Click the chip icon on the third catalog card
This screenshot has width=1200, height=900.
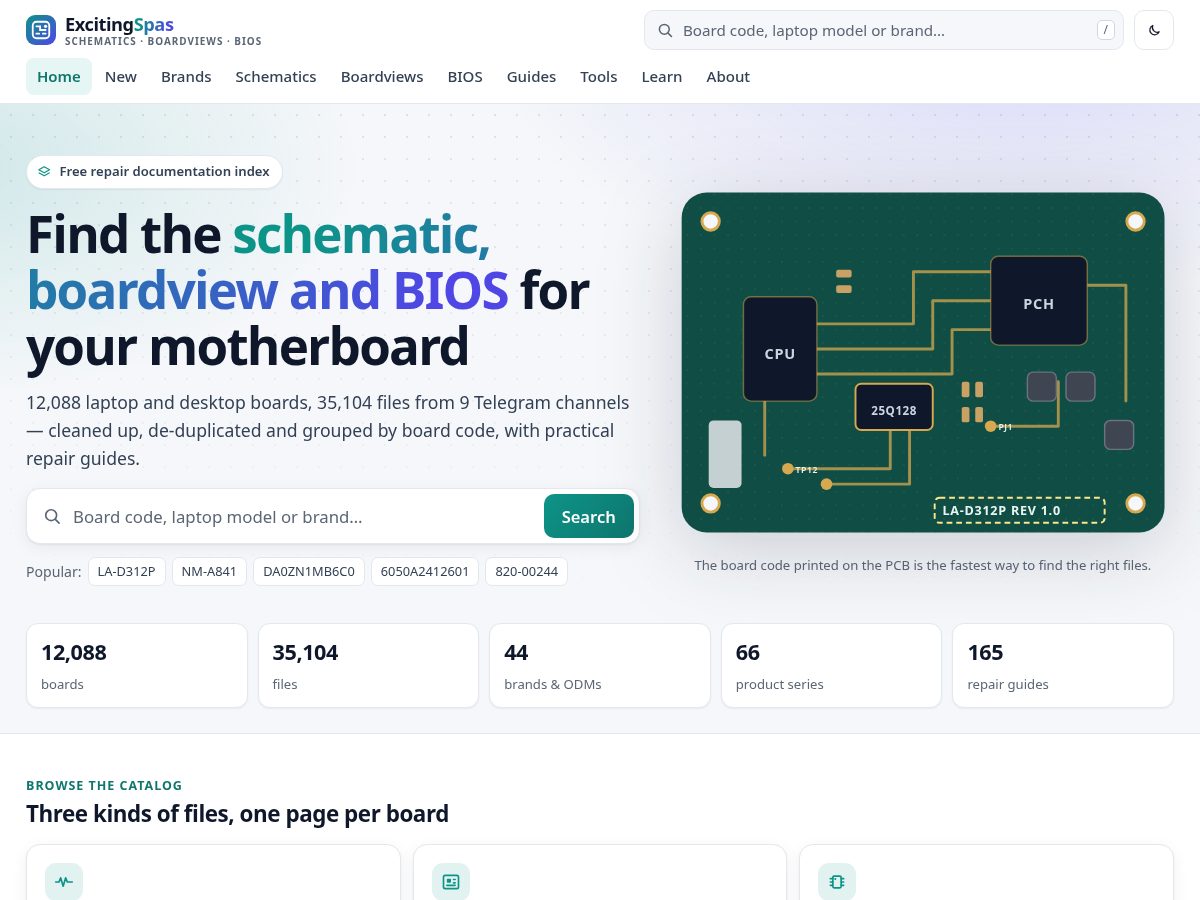point(837,881)
